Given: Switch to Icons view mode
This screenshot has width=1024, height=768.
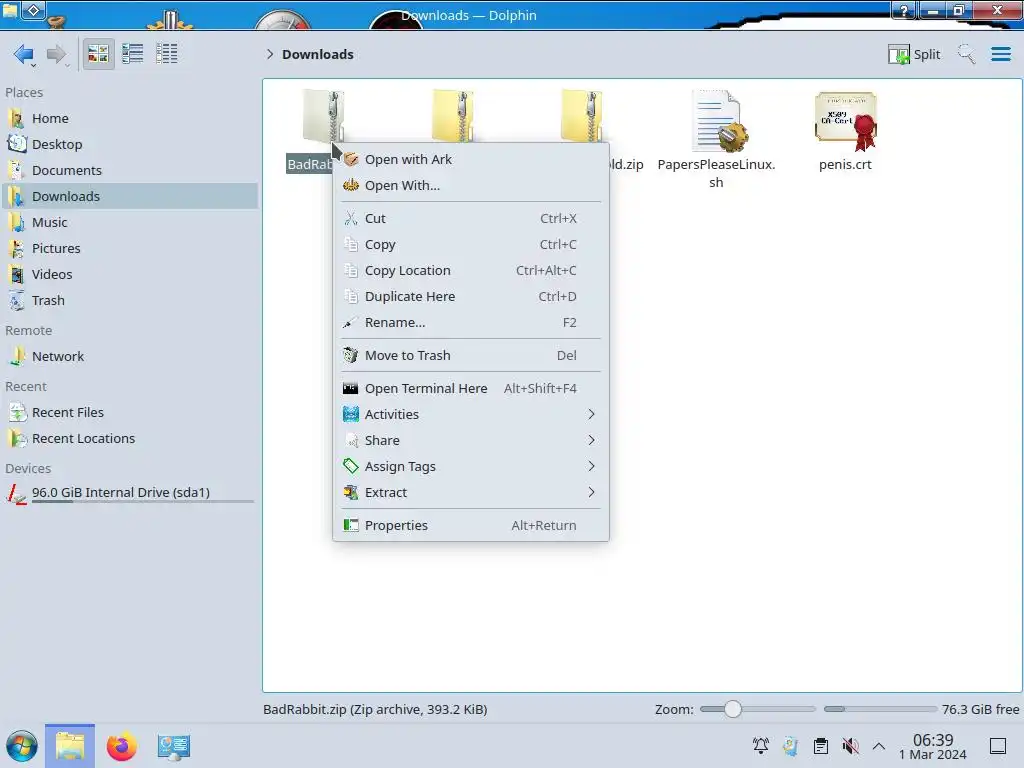Looking at the screenshot, I should click(98, 54).
